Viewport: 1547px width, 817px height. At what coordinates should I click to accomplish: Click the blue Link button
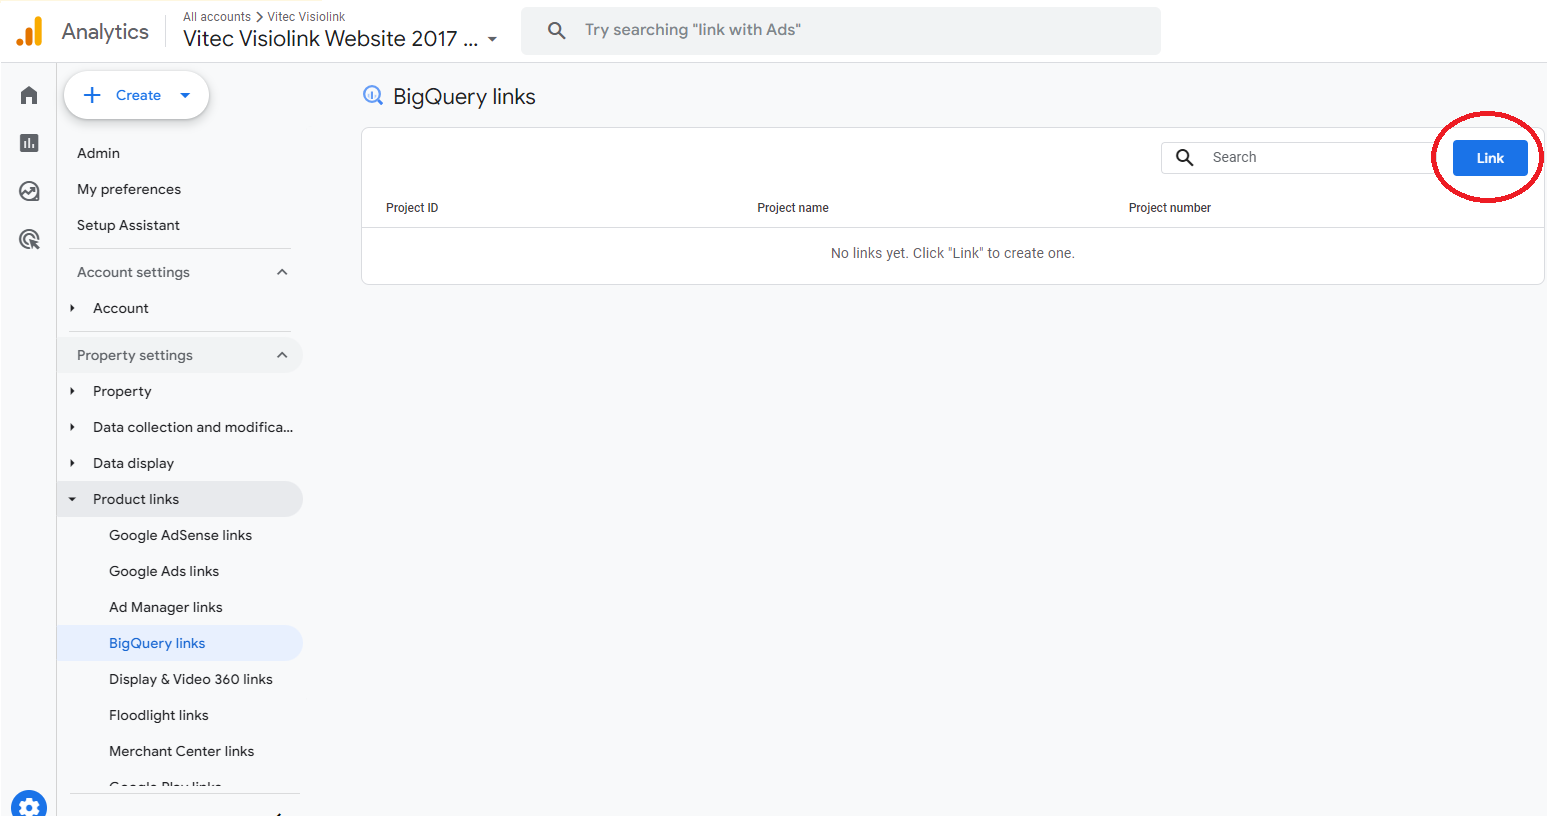click(x=1490, y=158)
